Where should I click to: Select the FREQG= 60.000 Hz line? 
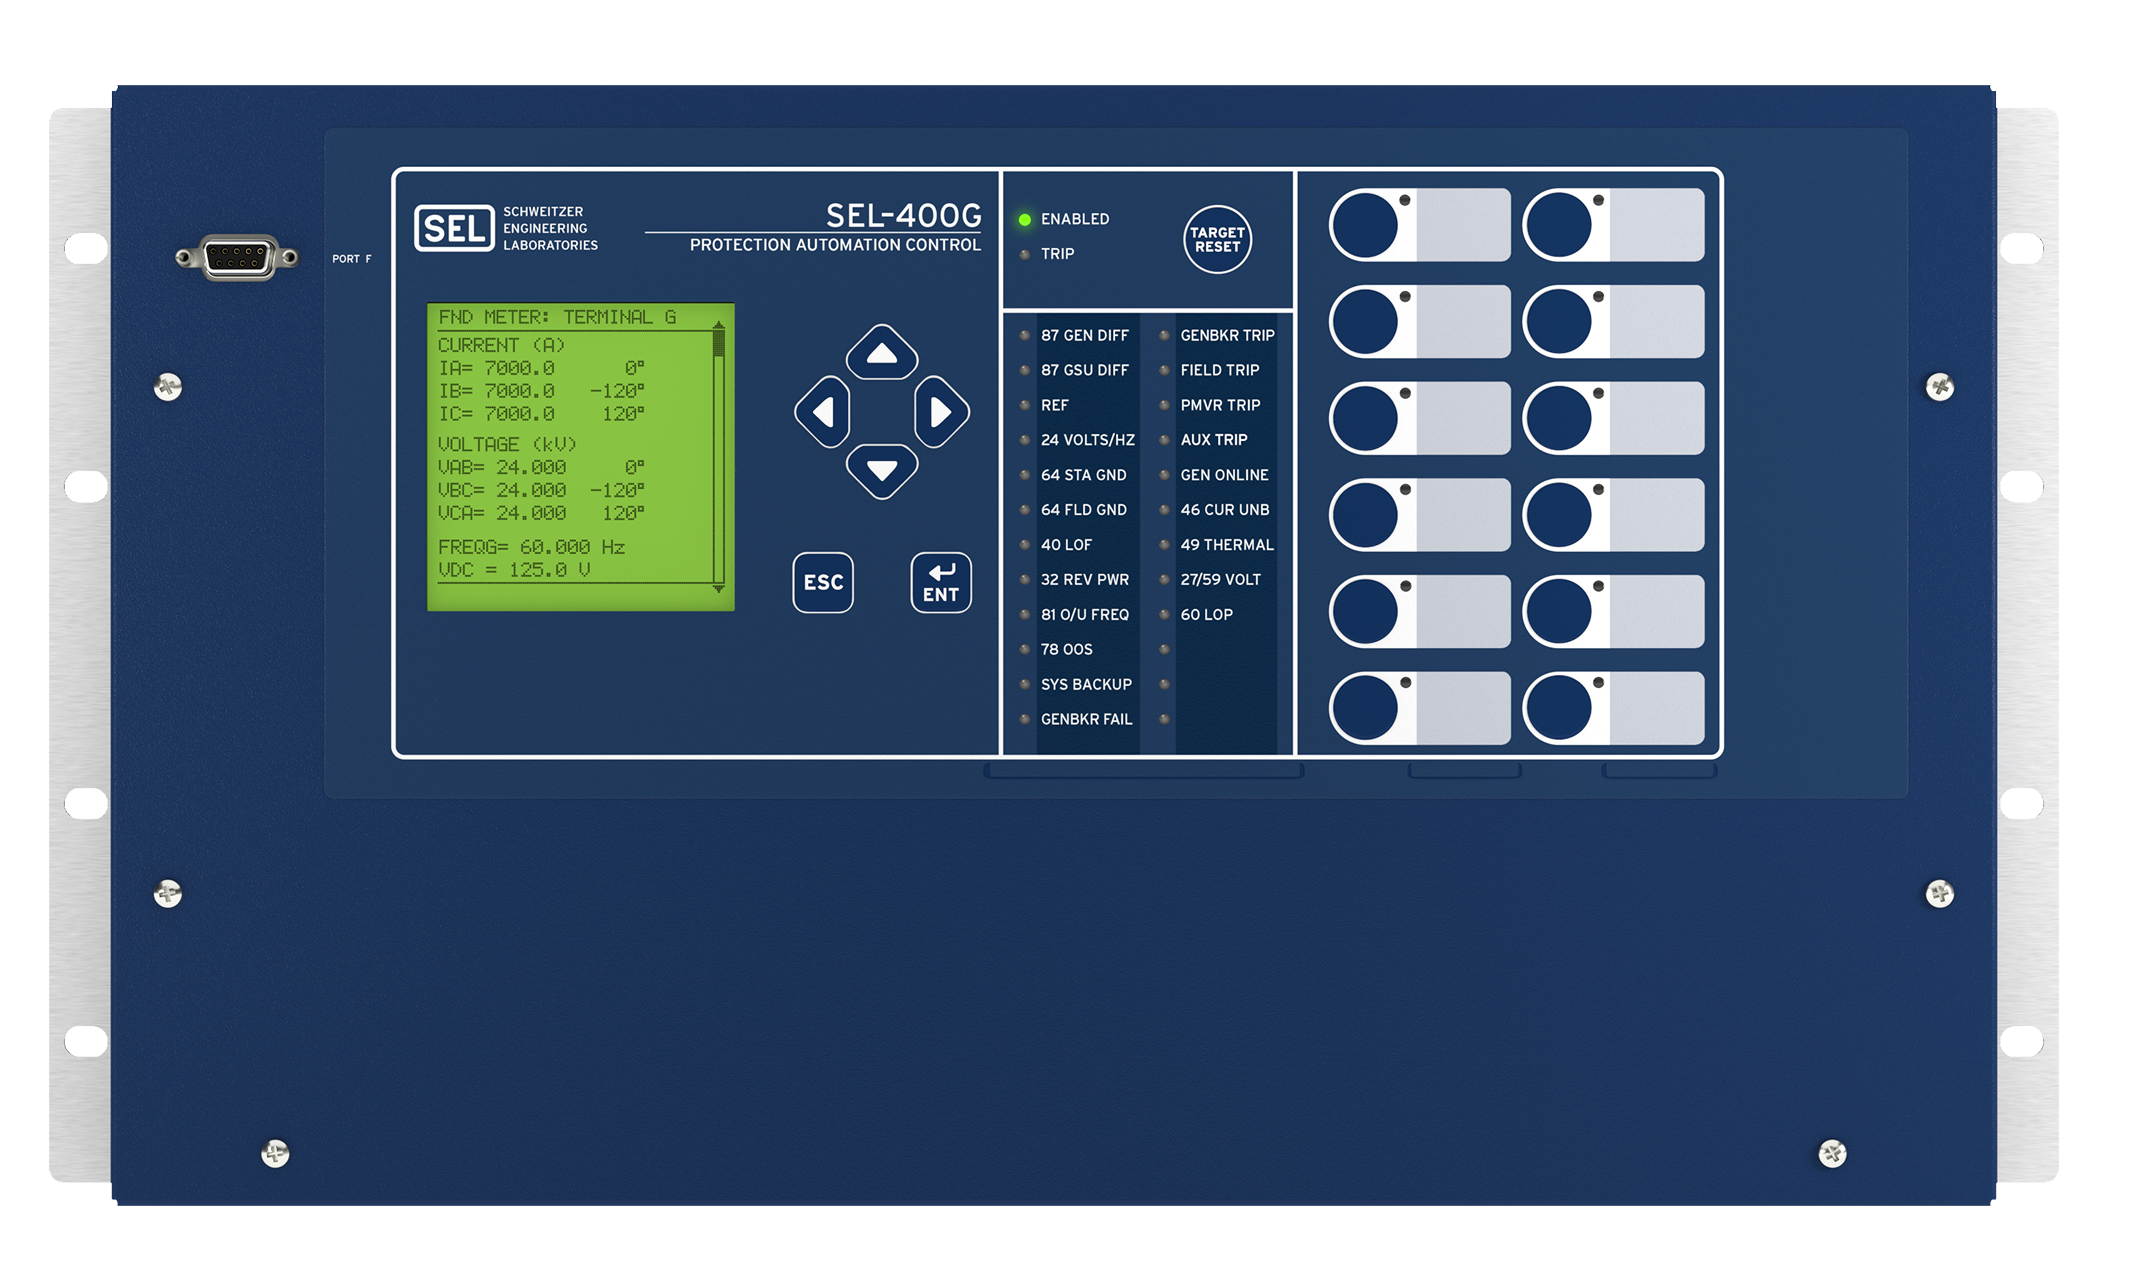click(531, 547)
